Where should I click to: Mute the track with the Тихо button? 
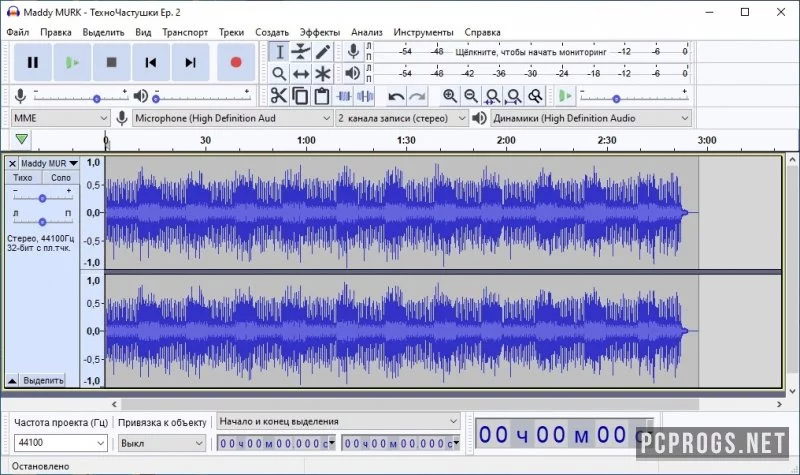[23, 178]
